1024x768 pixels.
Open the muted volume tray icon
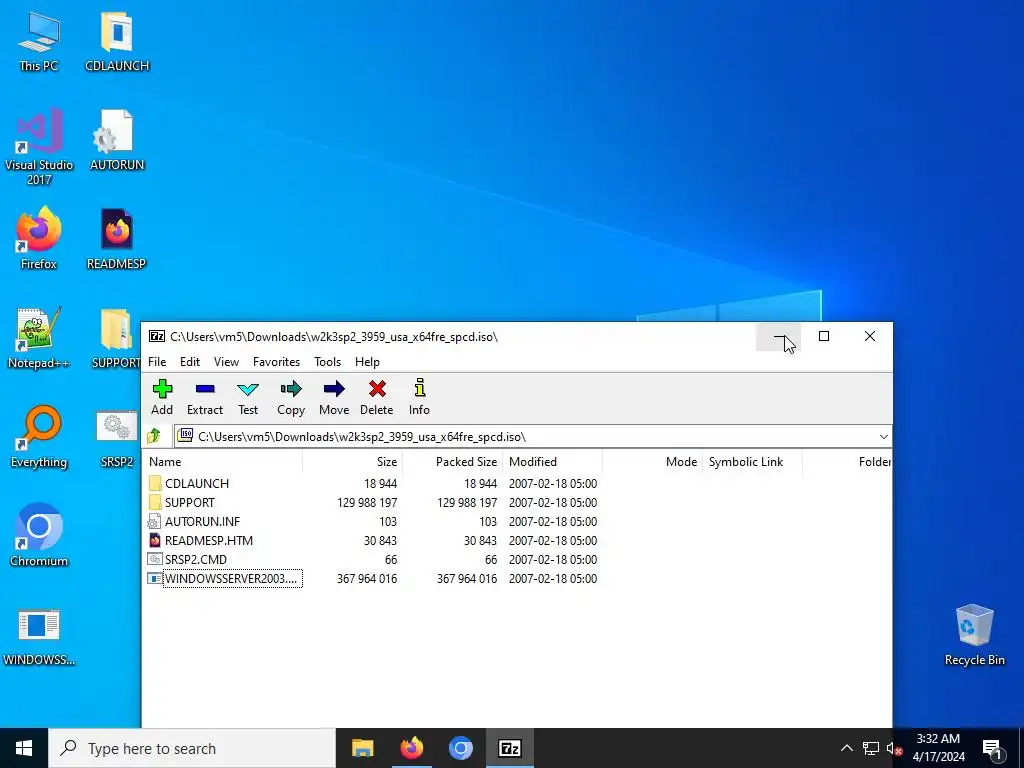894,748
